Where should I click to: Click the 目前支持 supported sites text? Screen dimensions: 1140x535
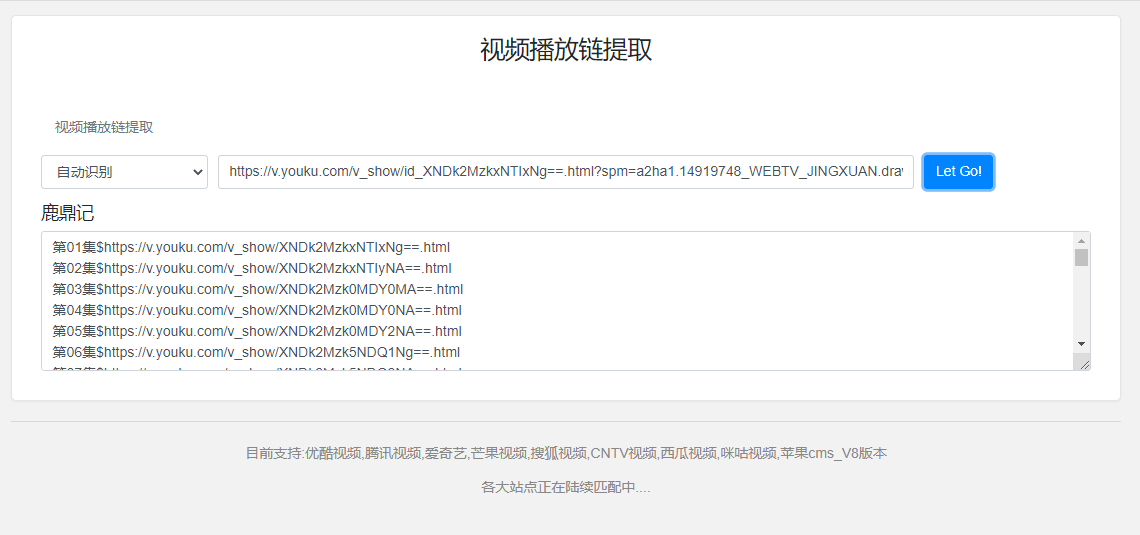[x=566, y=453]
